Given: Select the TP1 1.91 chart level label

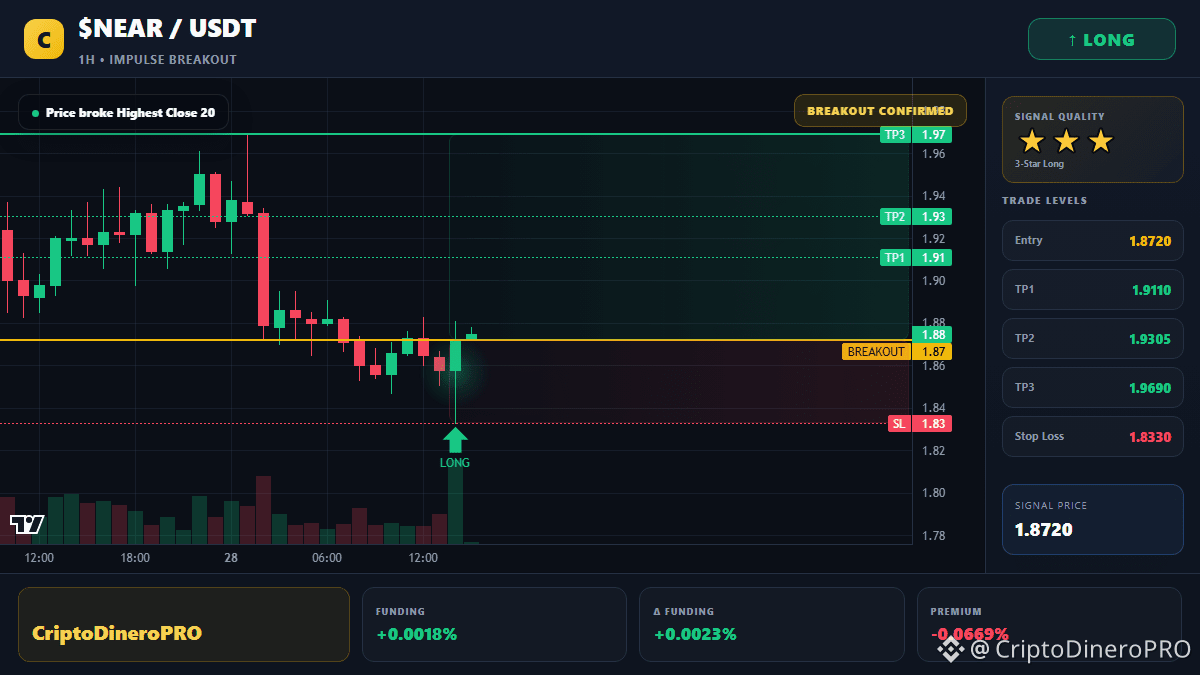Looking at the screenshot, I should 916,258.
